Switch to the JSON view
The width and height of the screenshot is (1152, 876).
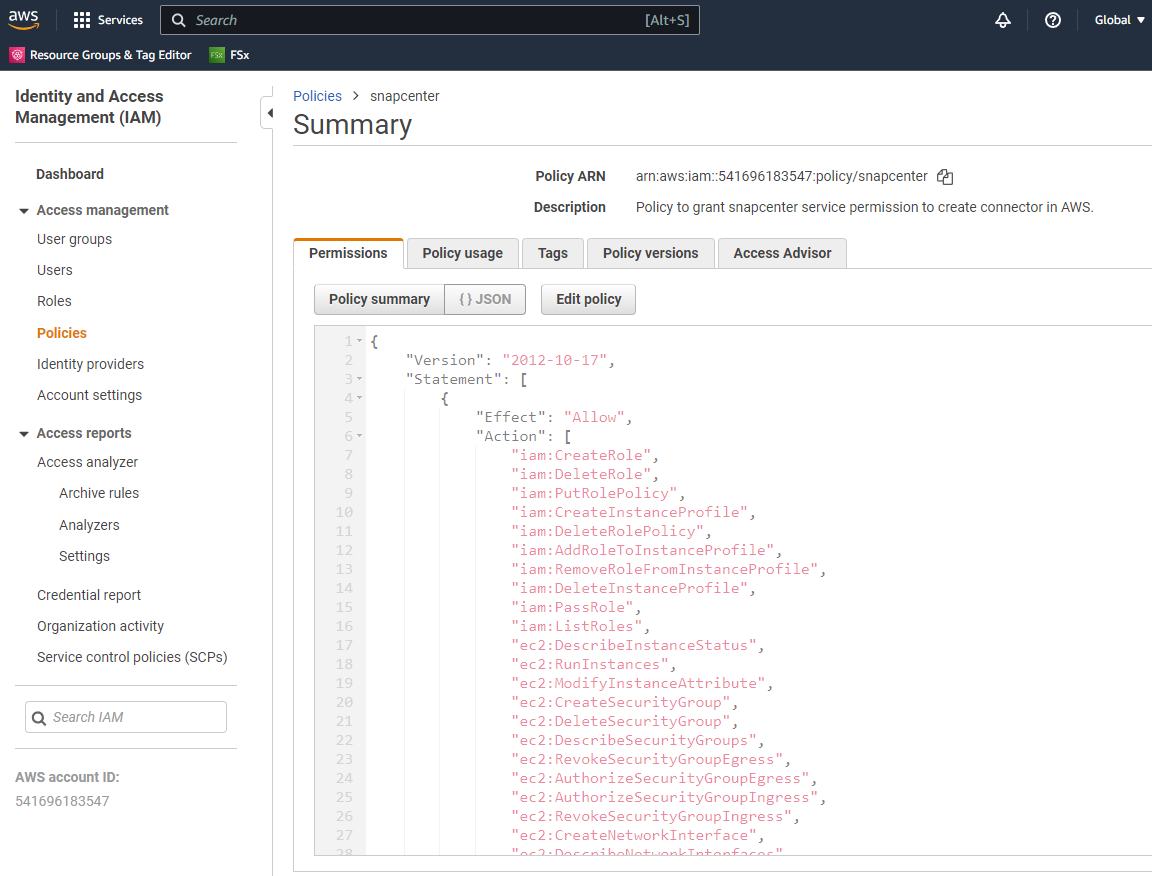(485, 299)
